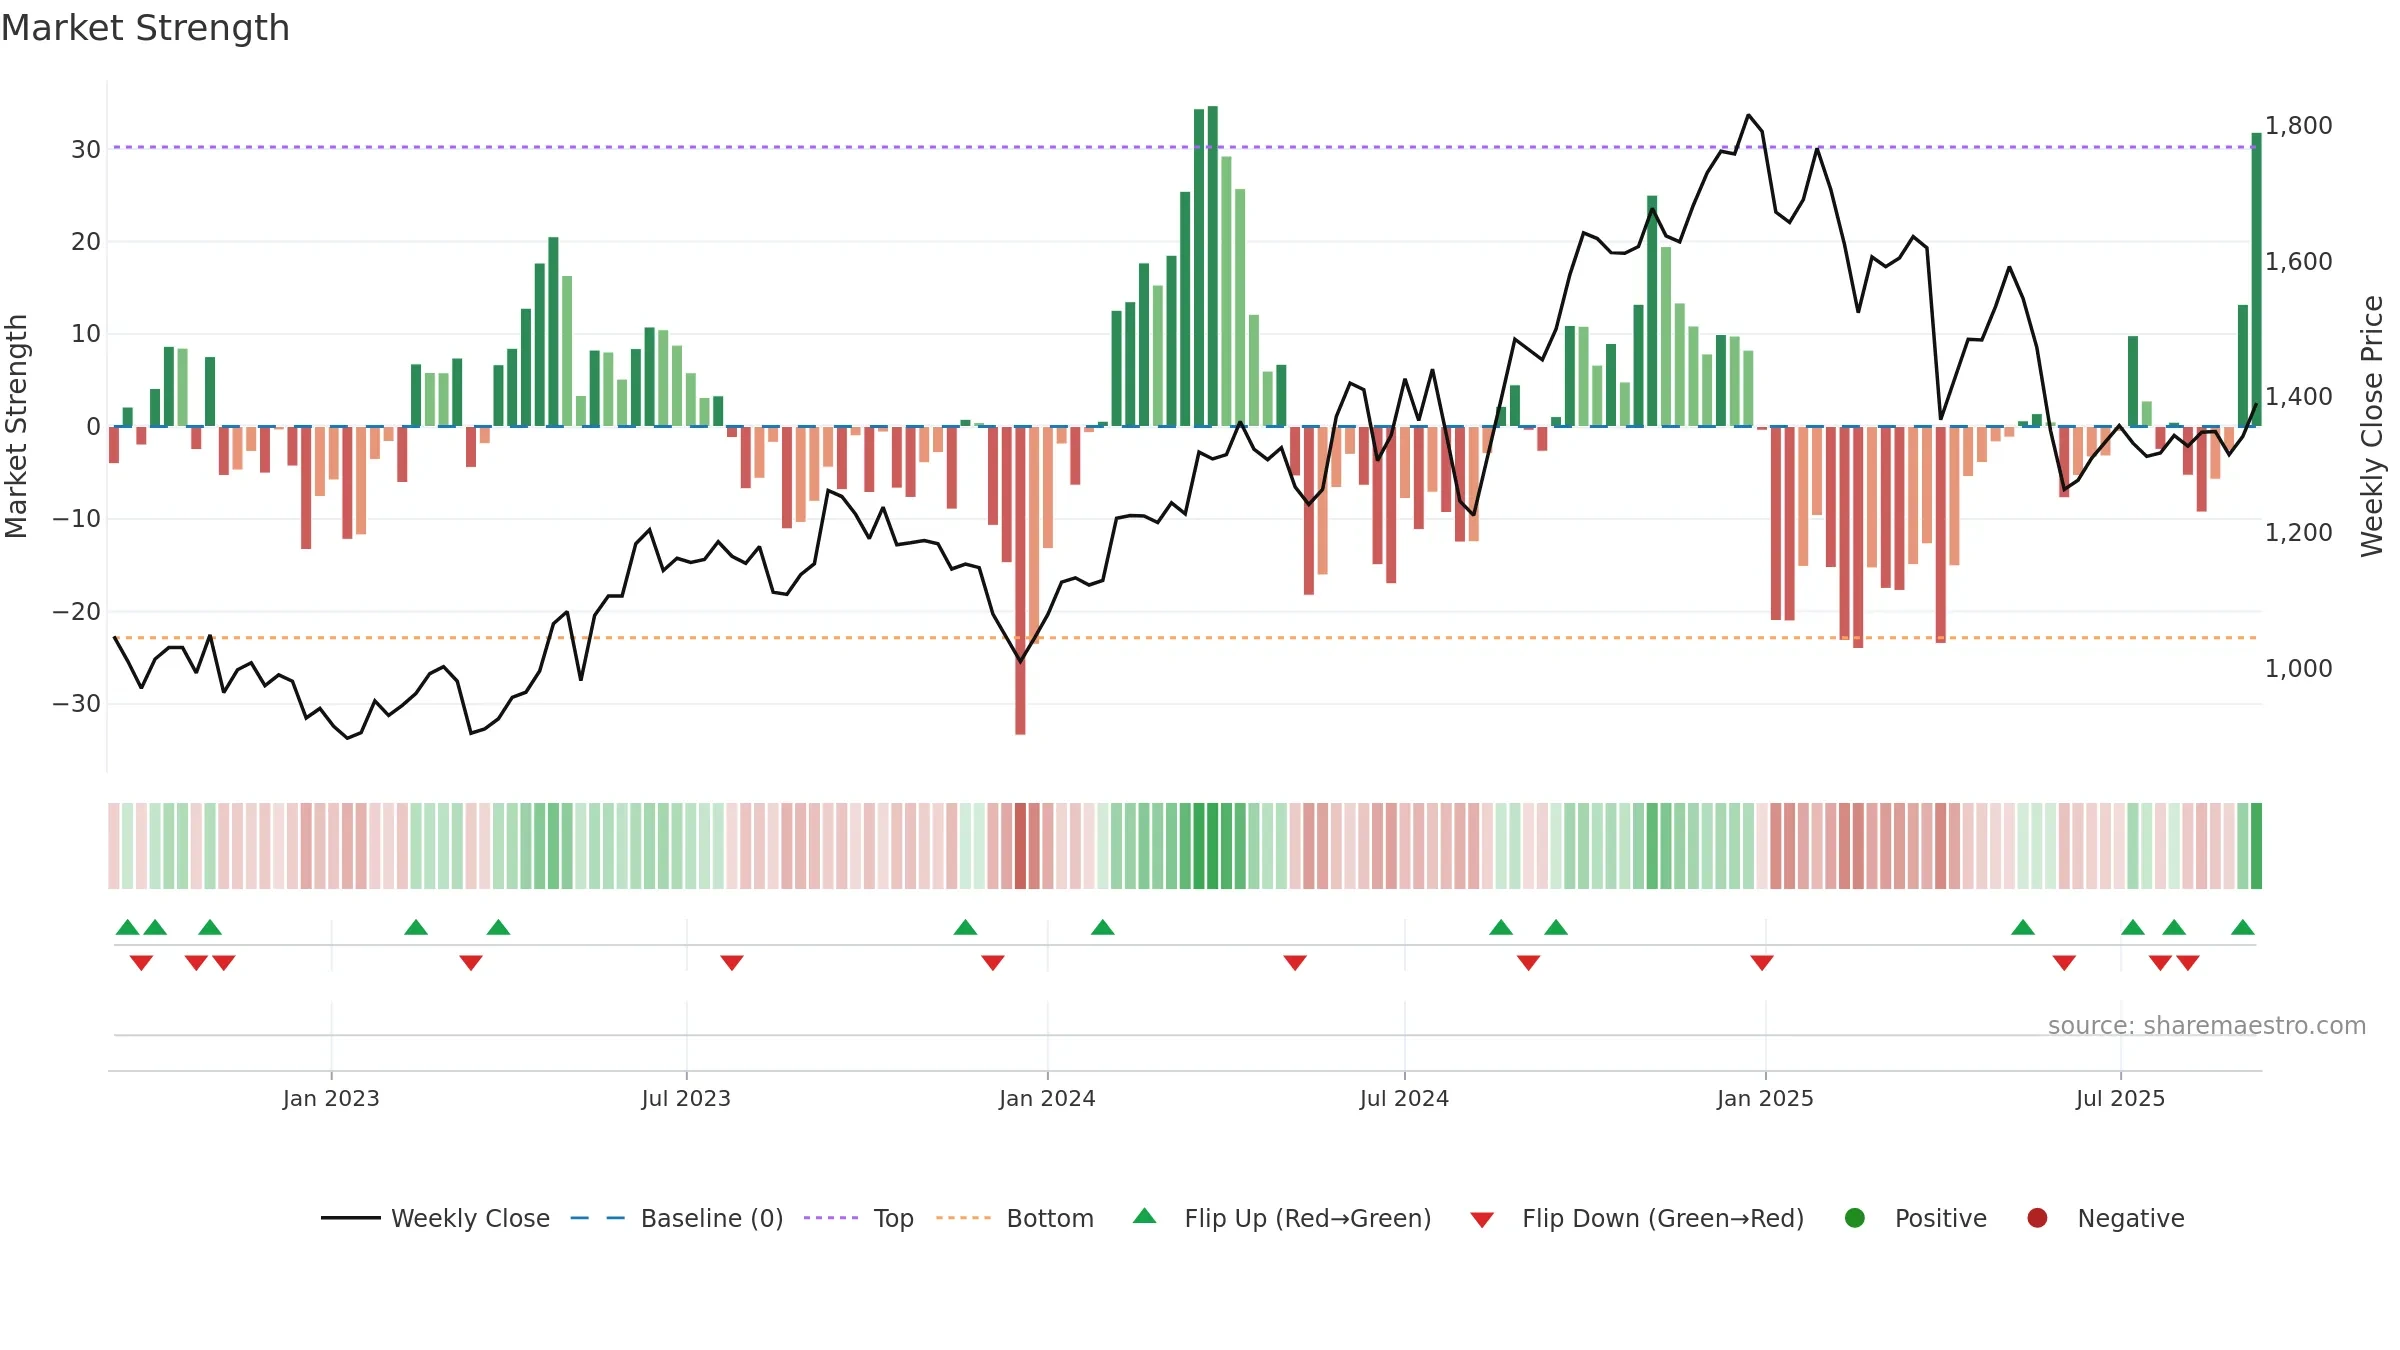Select the Flip Up (Red→Green) legend label
This screenshot has width=2400, height=1350.
pyautogui.click(x=1308, y=1218)
